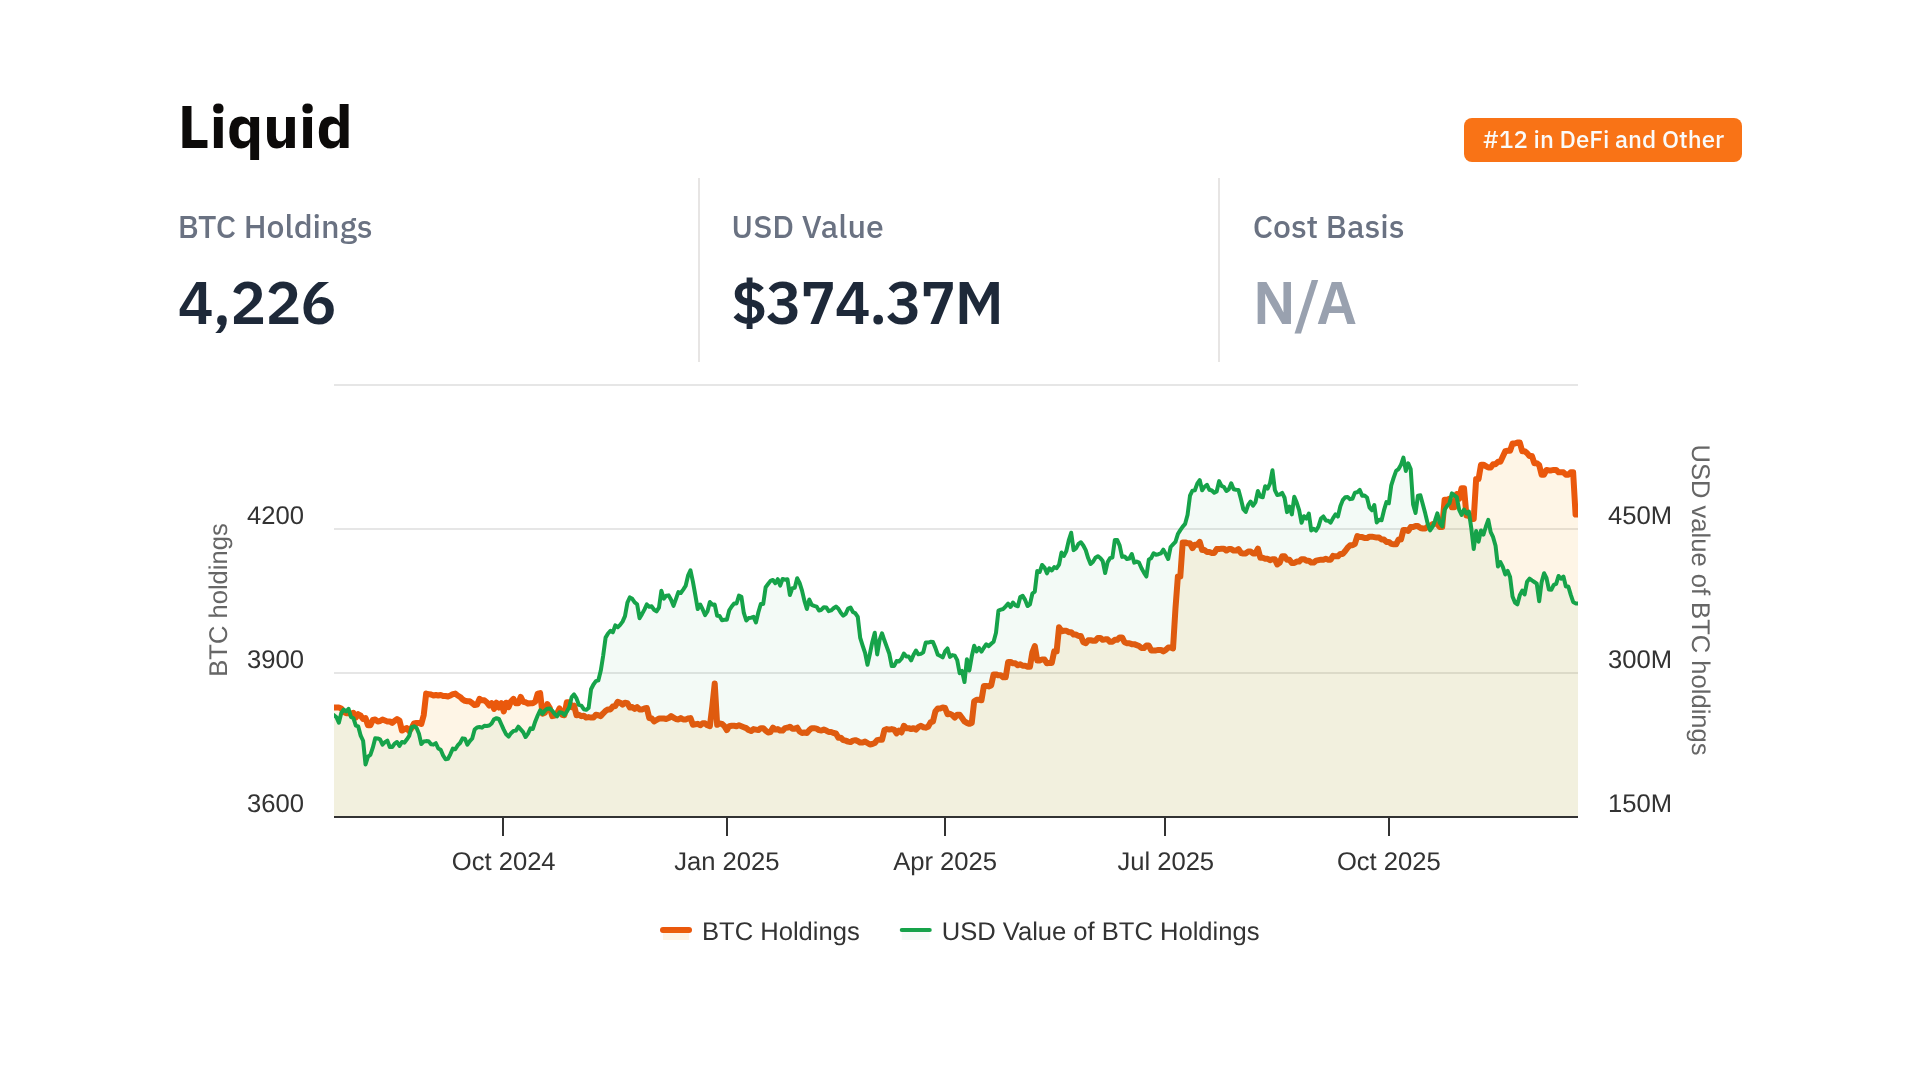This screenshot has width=1920, height=1080.
Task: Click the 450M right axis tick label
Action: click(x=1639, y=516)
